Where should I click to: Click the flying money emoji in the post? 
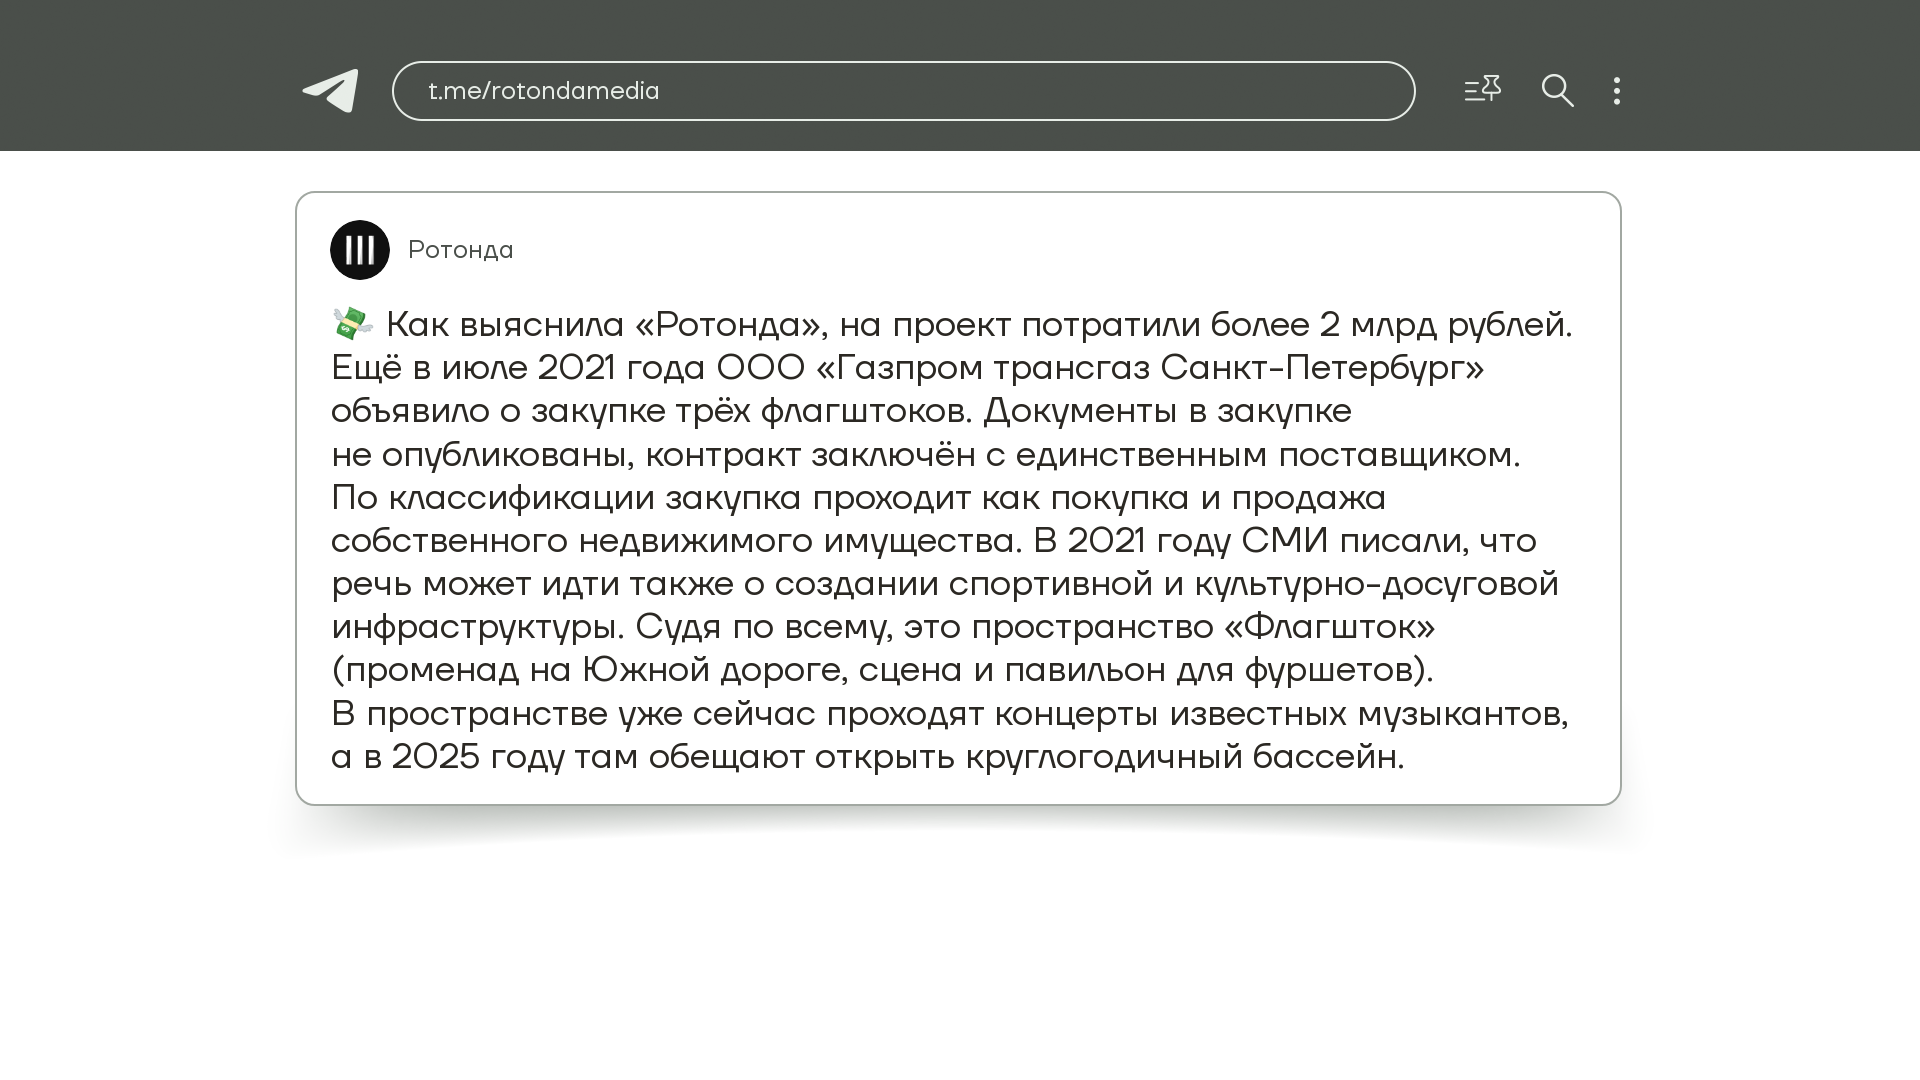click(x=352, y=324)
